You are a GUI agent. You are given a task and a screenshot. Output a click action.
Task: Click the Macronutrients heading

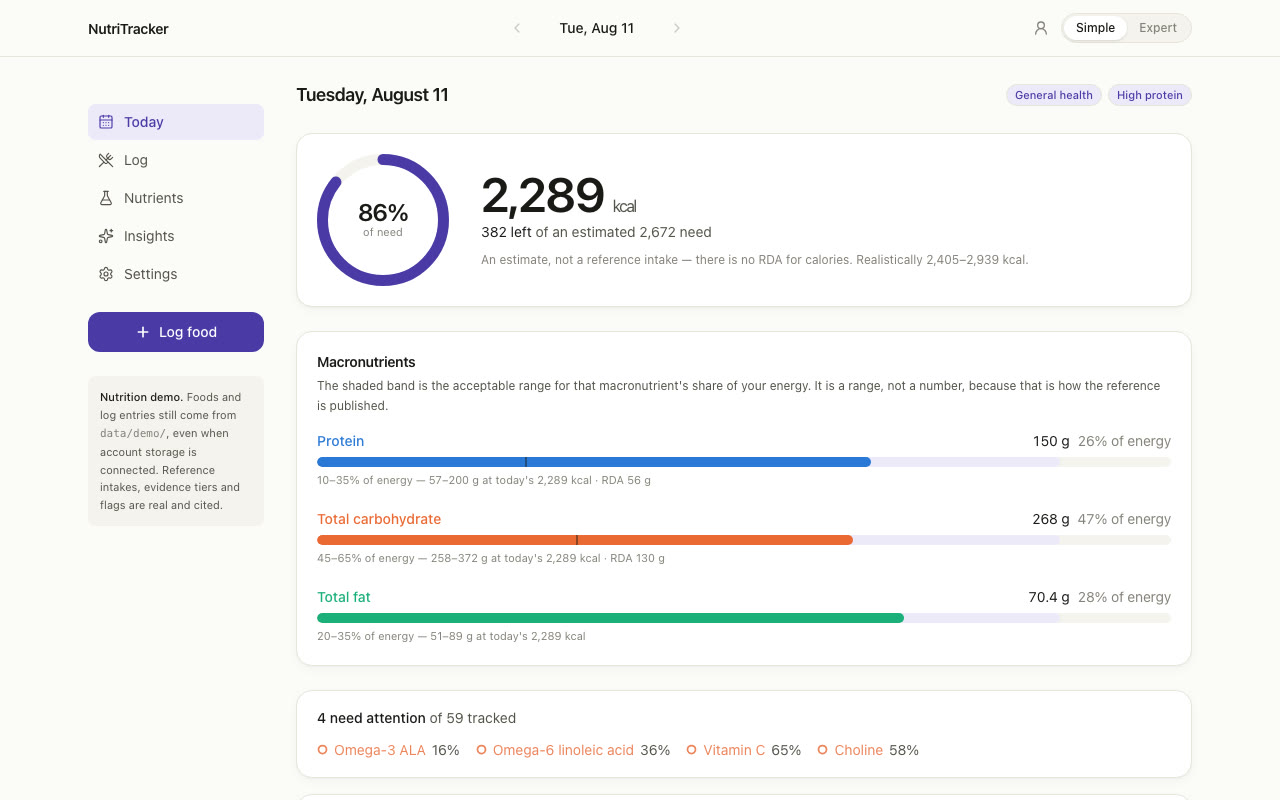coord(366,362)
